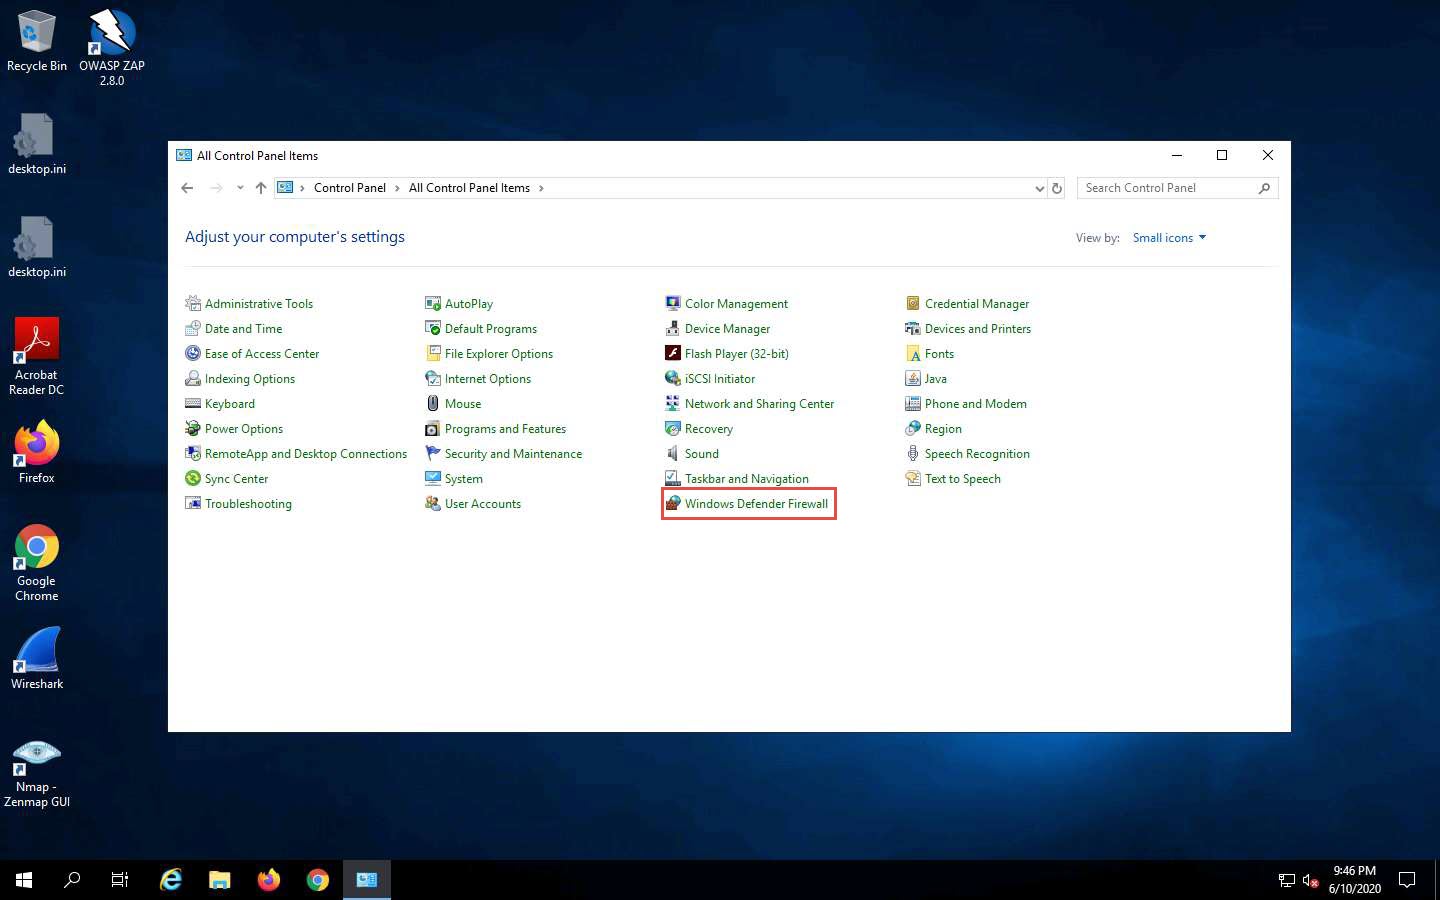
Task: Open Power Options icon
Action: (x=193, y=428)
